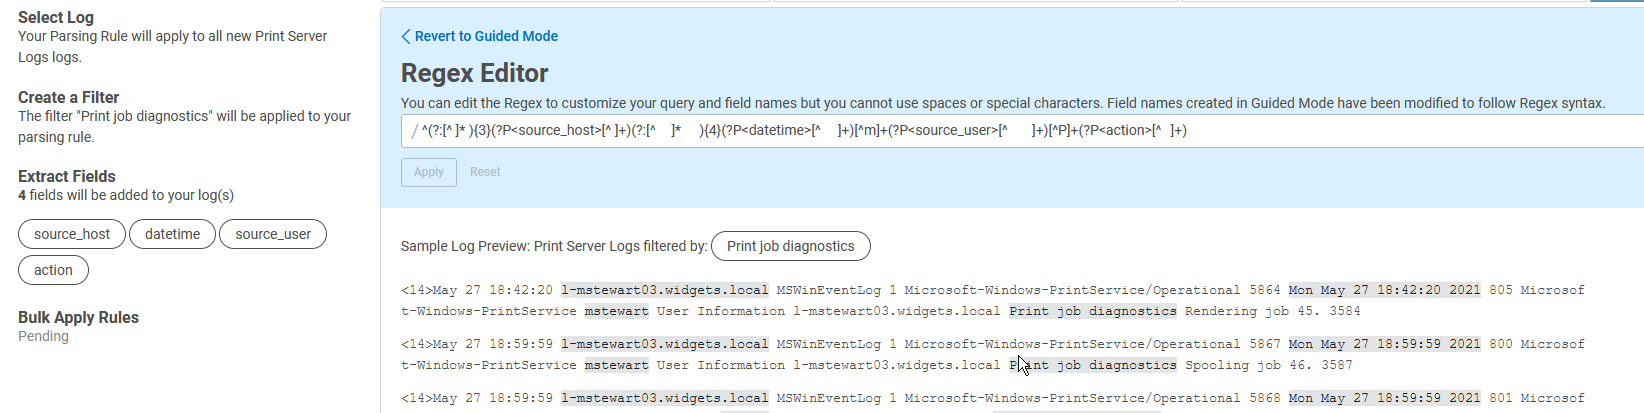Select highlighted mstewart in the Spooling job entry
Image resolution: width=1644 pixels, height=413 pixels.
point(616,365)
